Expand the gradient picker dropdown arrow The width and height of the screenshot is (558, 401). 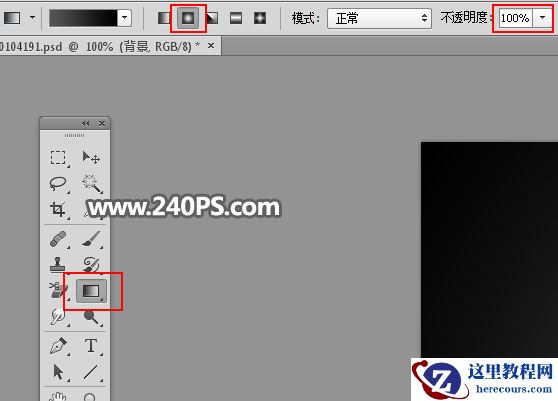pos(125,18)
